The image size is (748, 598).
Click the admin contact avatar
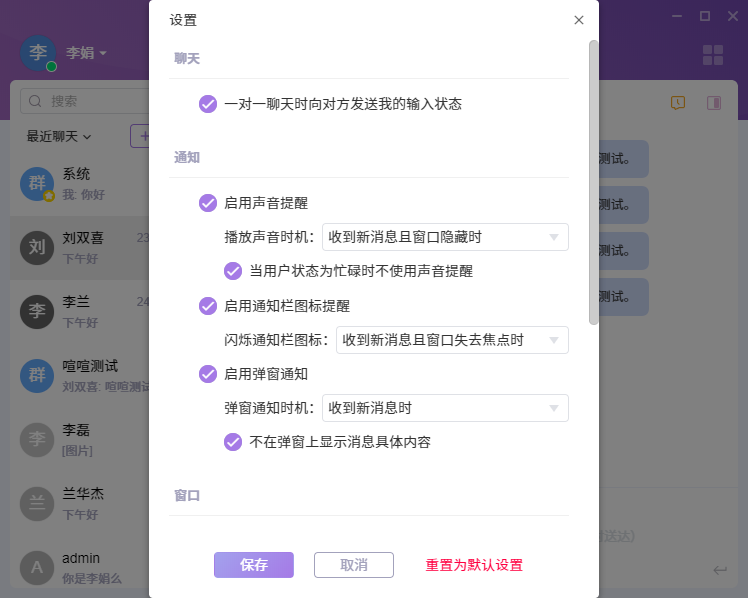(37, 567)
